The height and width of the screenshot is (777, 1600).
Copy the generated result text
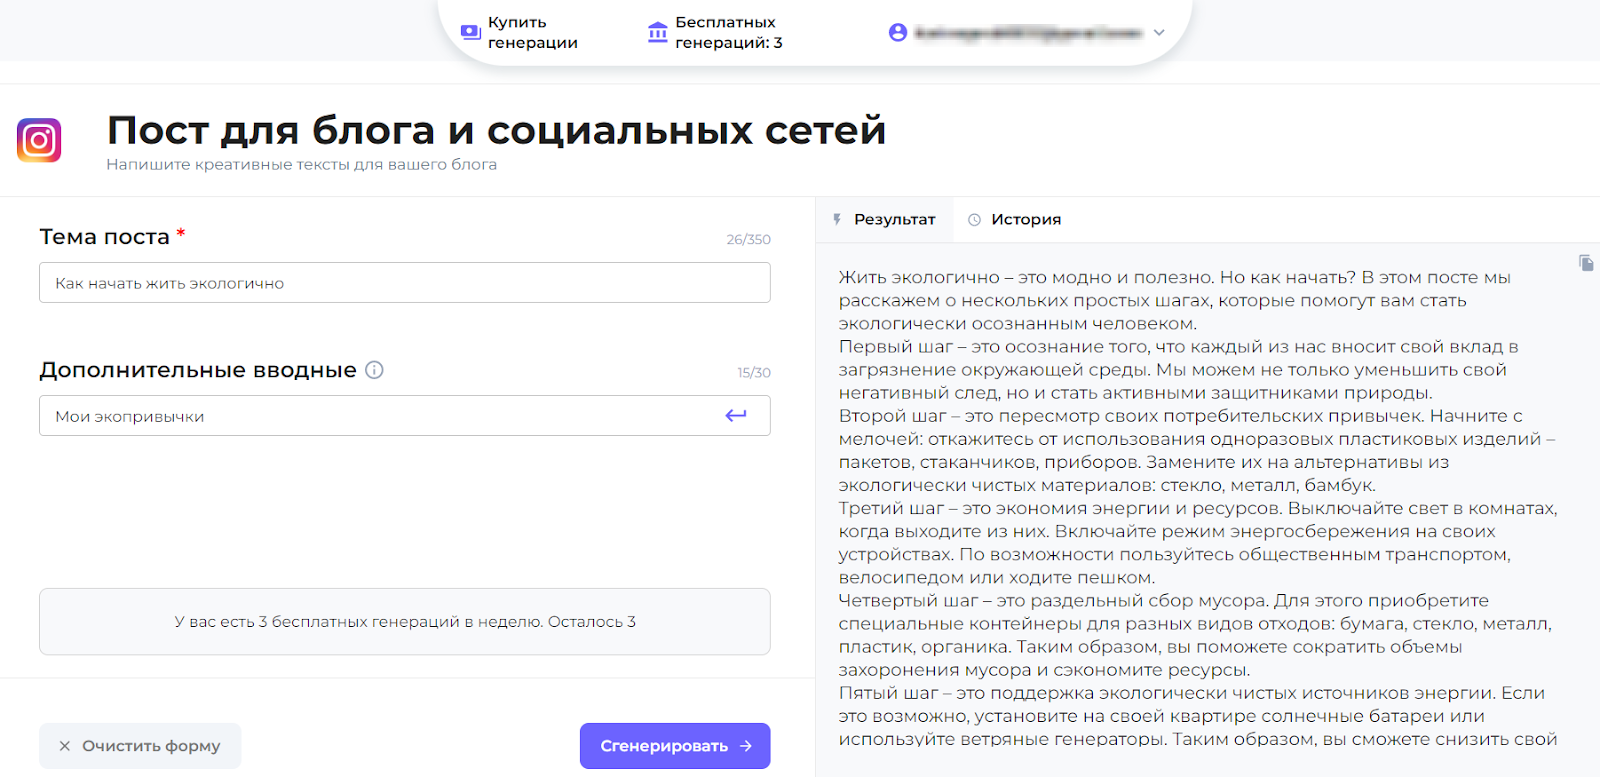click(x=1586, y=263)
